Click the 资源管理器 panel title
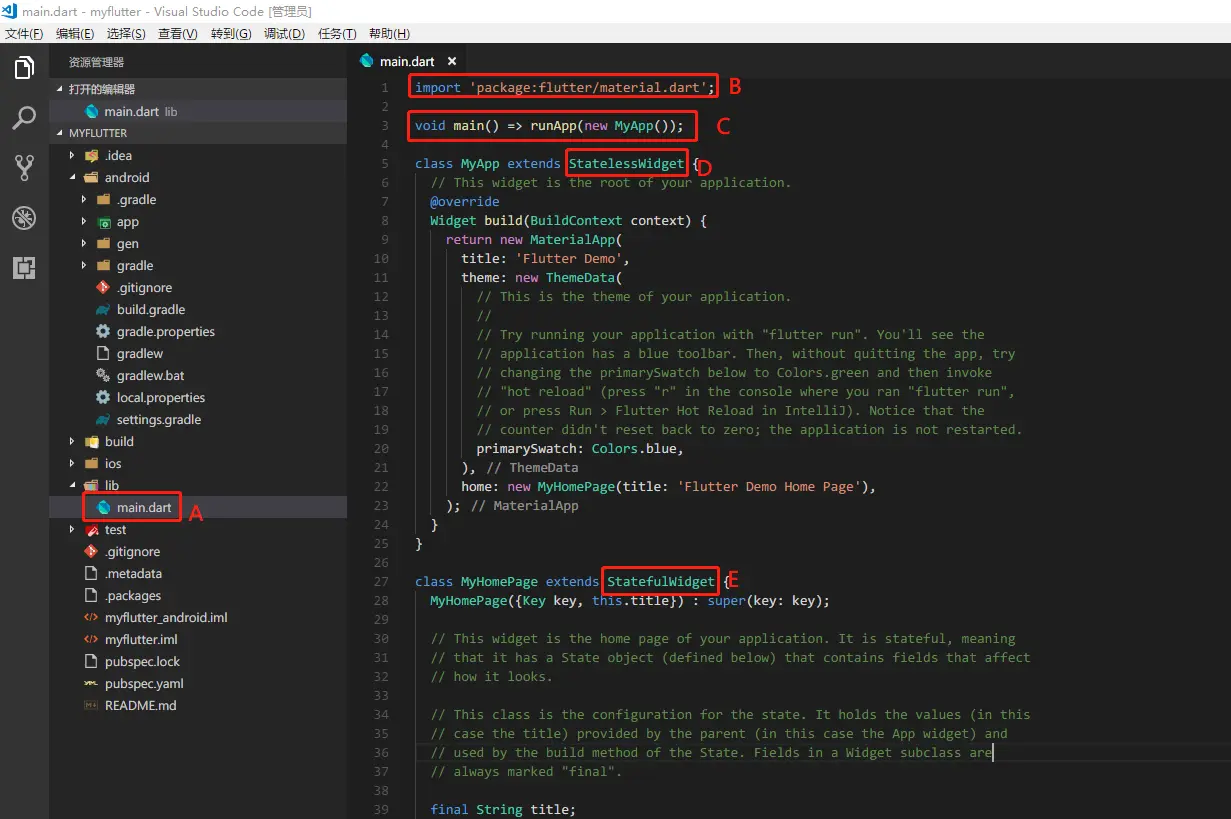1231x819 pixels. pyautogui.click(x=96, y=62)
